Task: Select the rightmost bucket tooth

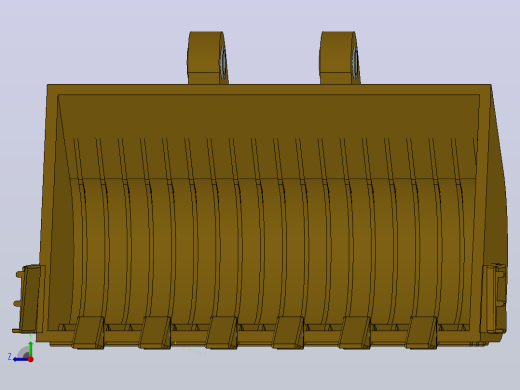Action: click(421, 333)
